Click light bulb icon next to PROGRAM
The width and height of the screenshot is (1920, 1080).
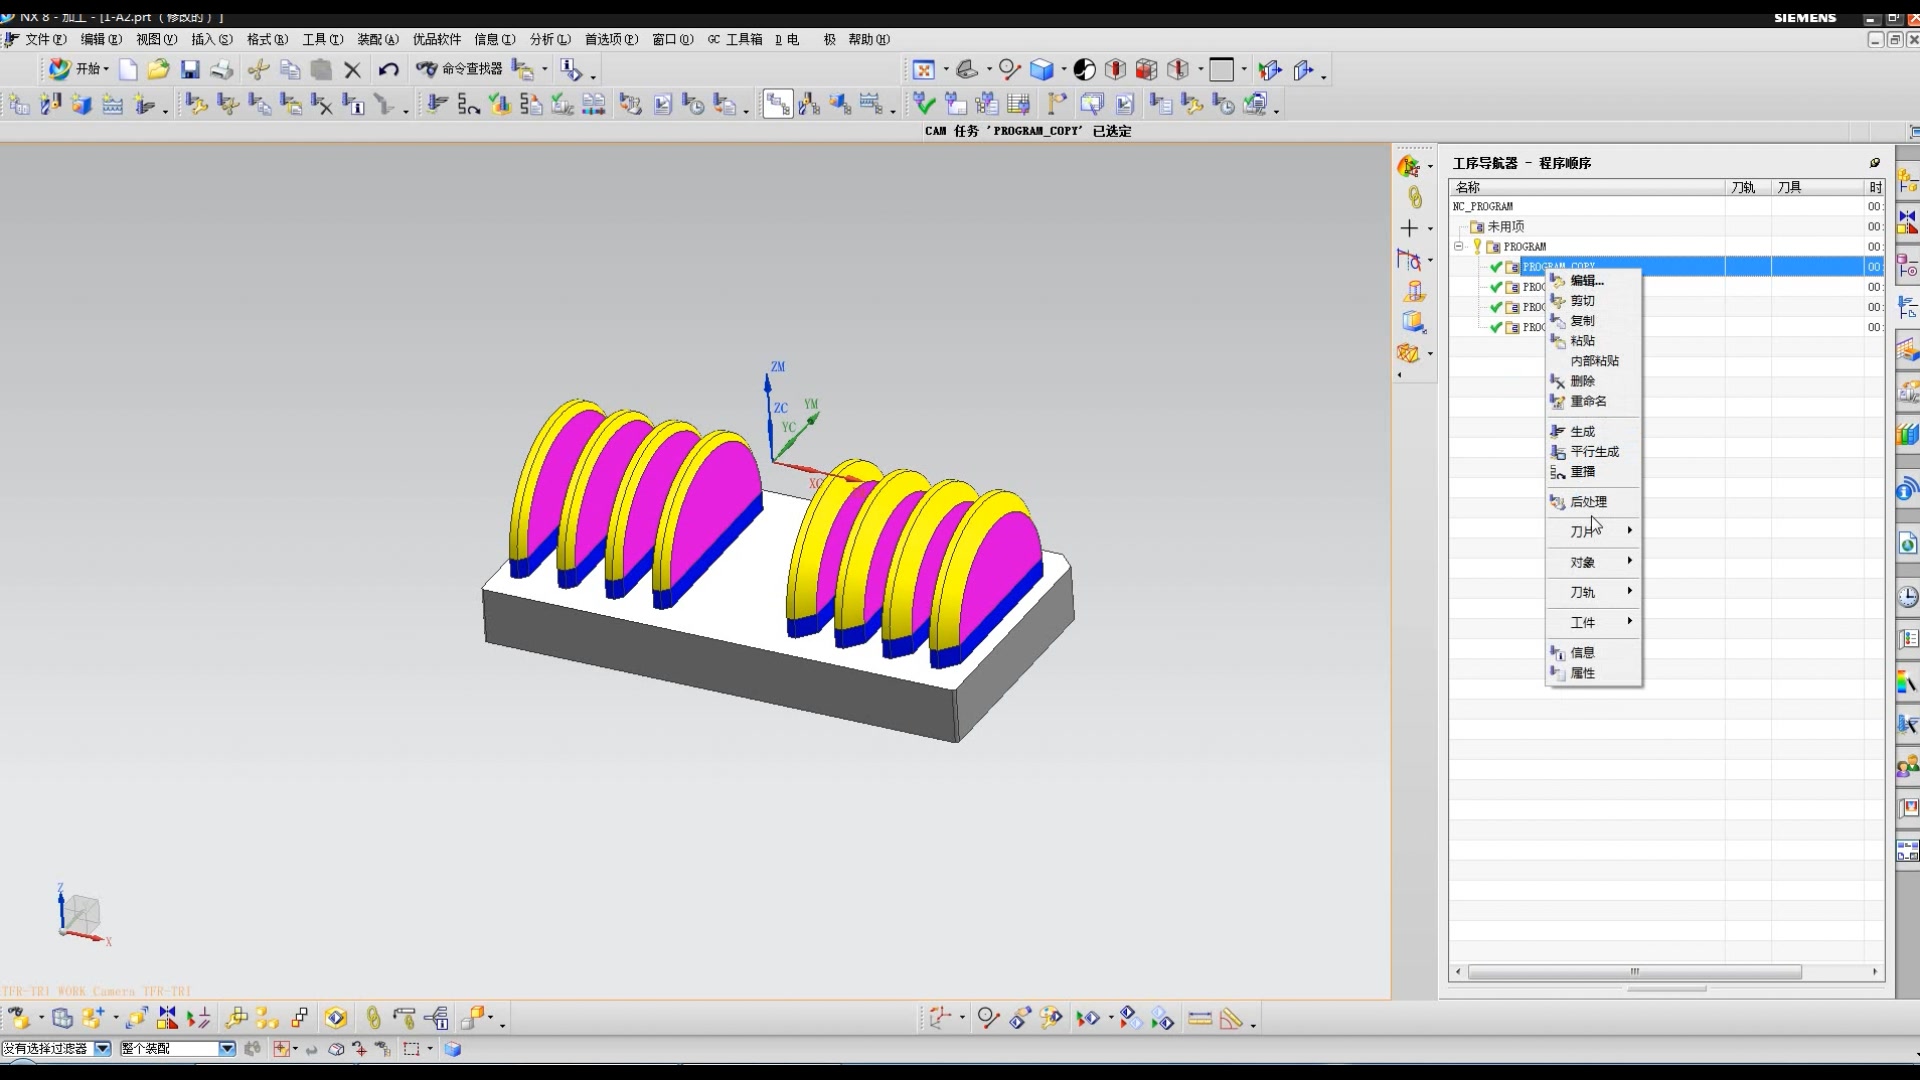pos(1477,246)
